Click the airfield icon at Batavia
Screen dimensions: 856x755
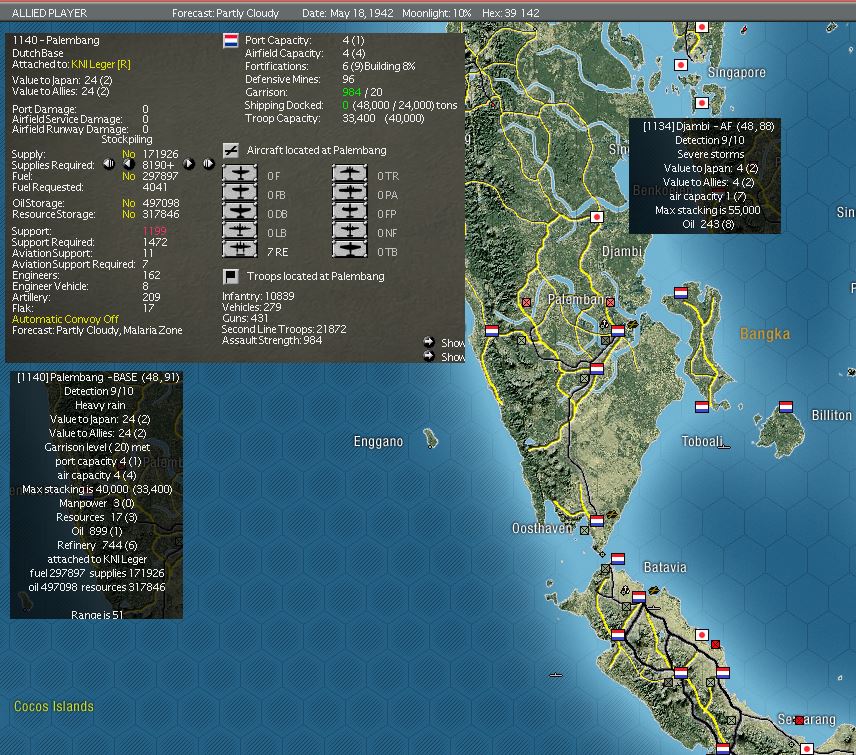tap(653, 591)
